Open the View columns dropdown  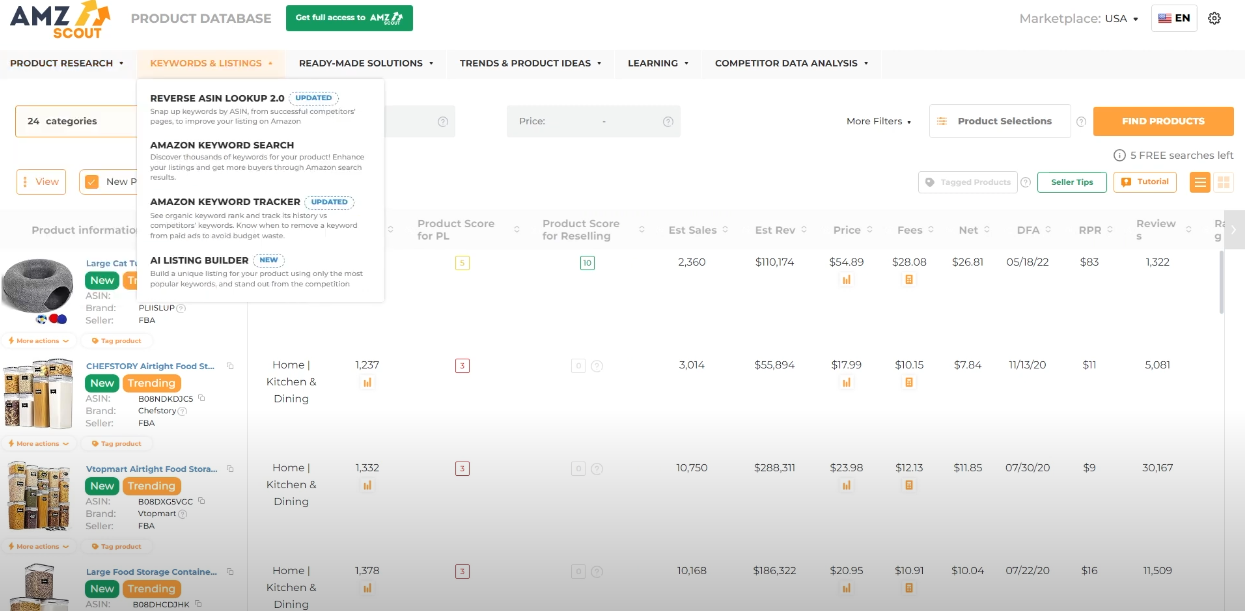[41, 182]
